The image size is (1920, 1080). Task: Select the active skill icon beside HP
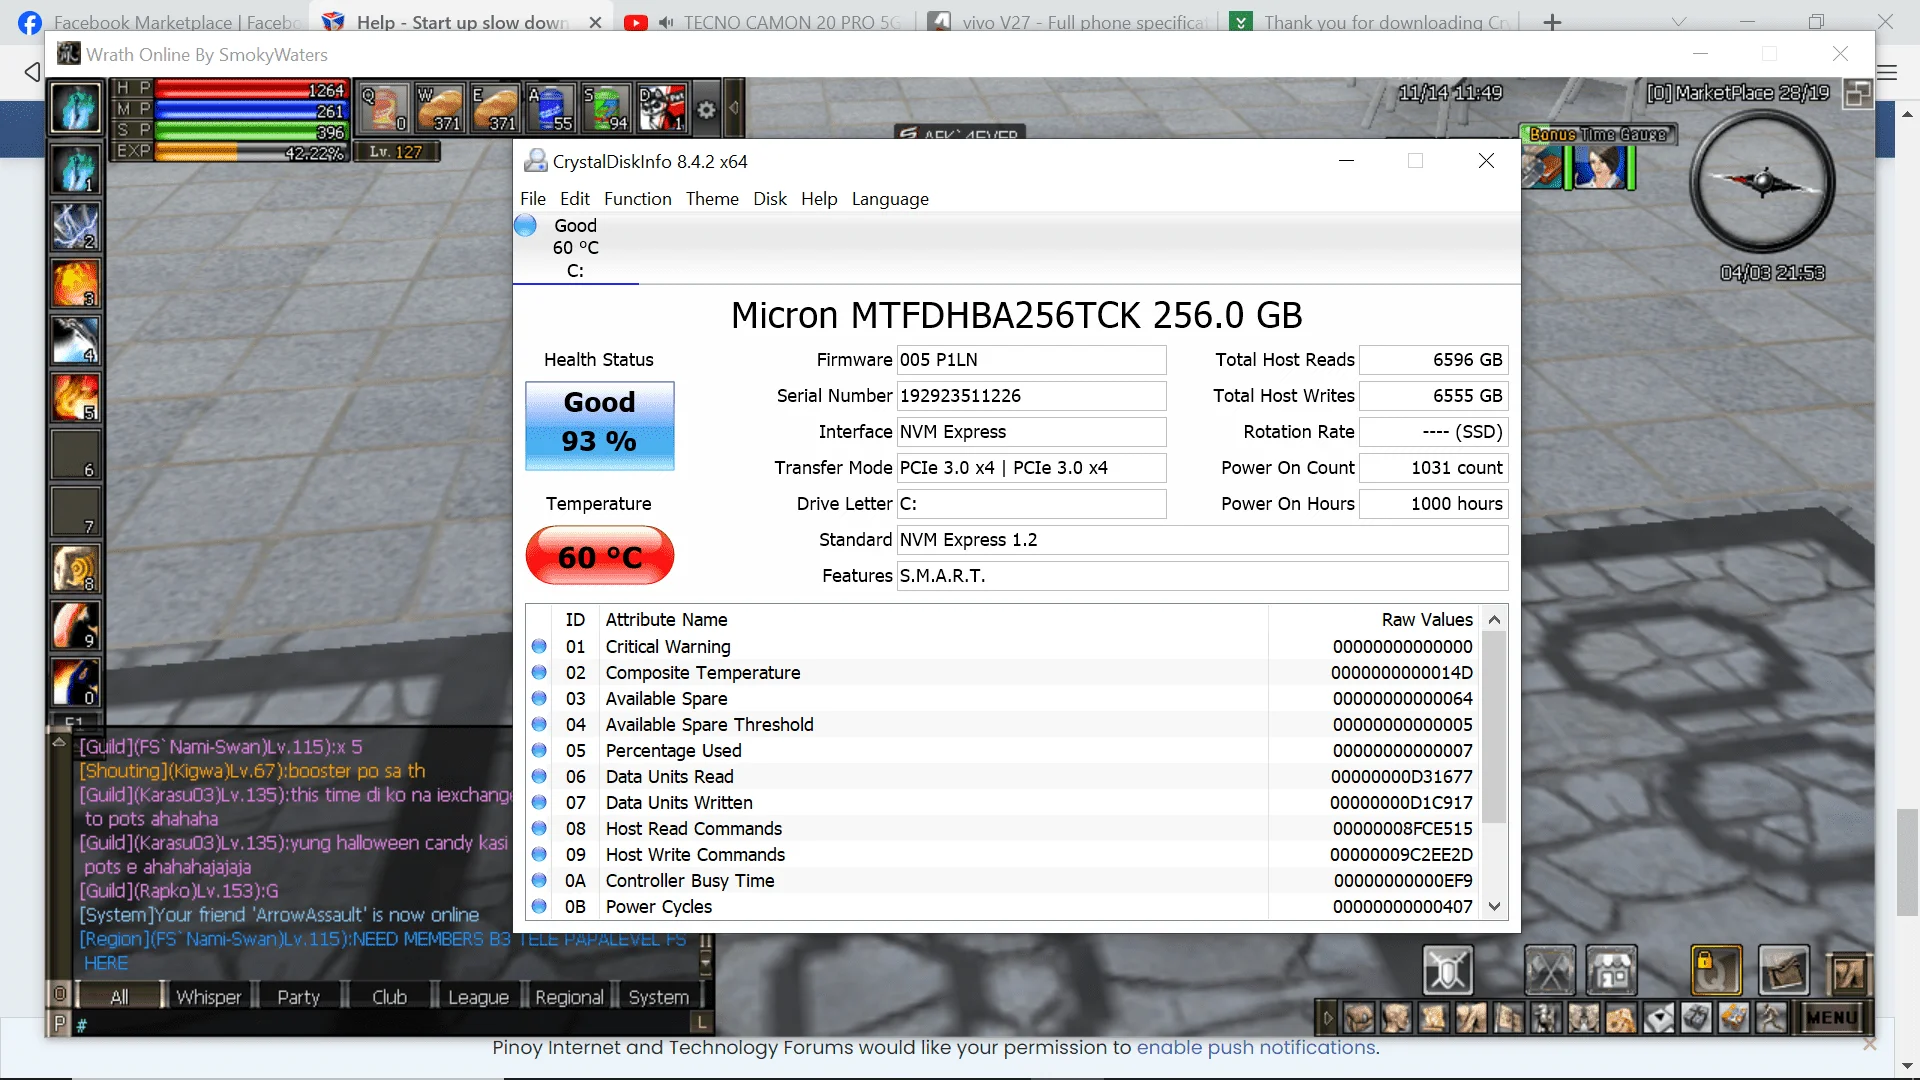[x=76, y=108]
